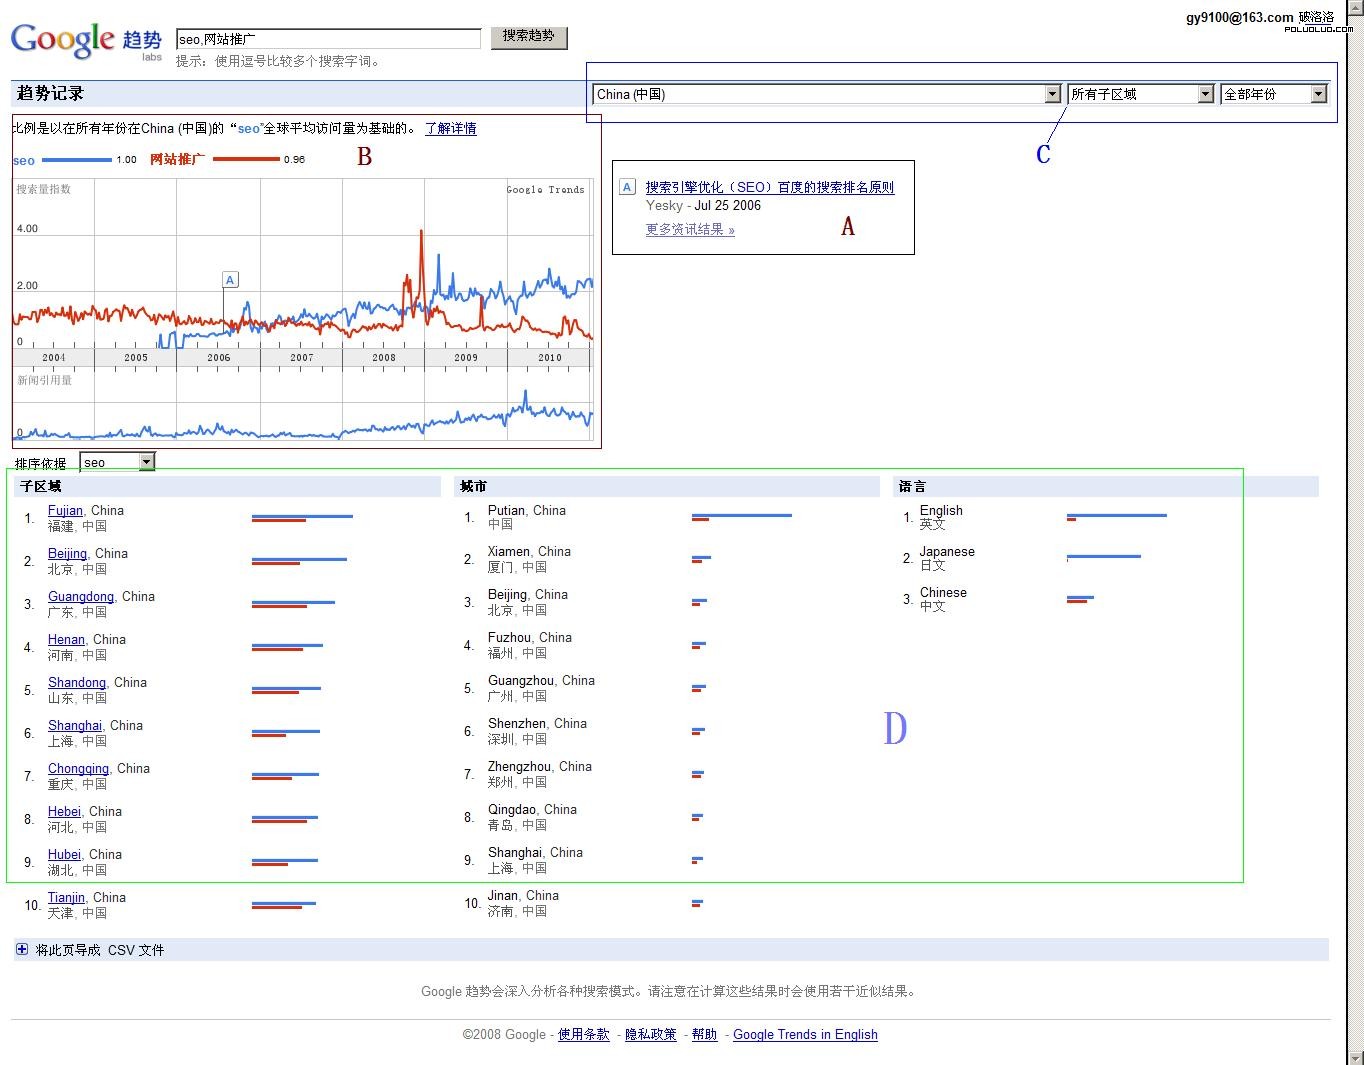The height and width of the screenshot is (1065, 1364).
Task: Open the all subregions dropdown
Action: tap(1140, 94)
